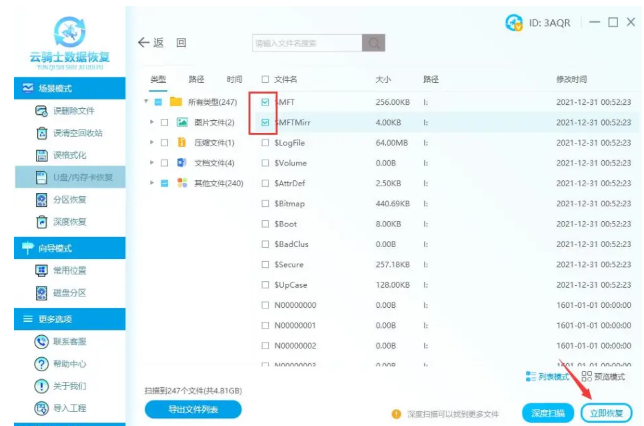The image size is (644, 426).
Task: Open 误清空回收站 recovery icon
Action: tap(42, 133)
